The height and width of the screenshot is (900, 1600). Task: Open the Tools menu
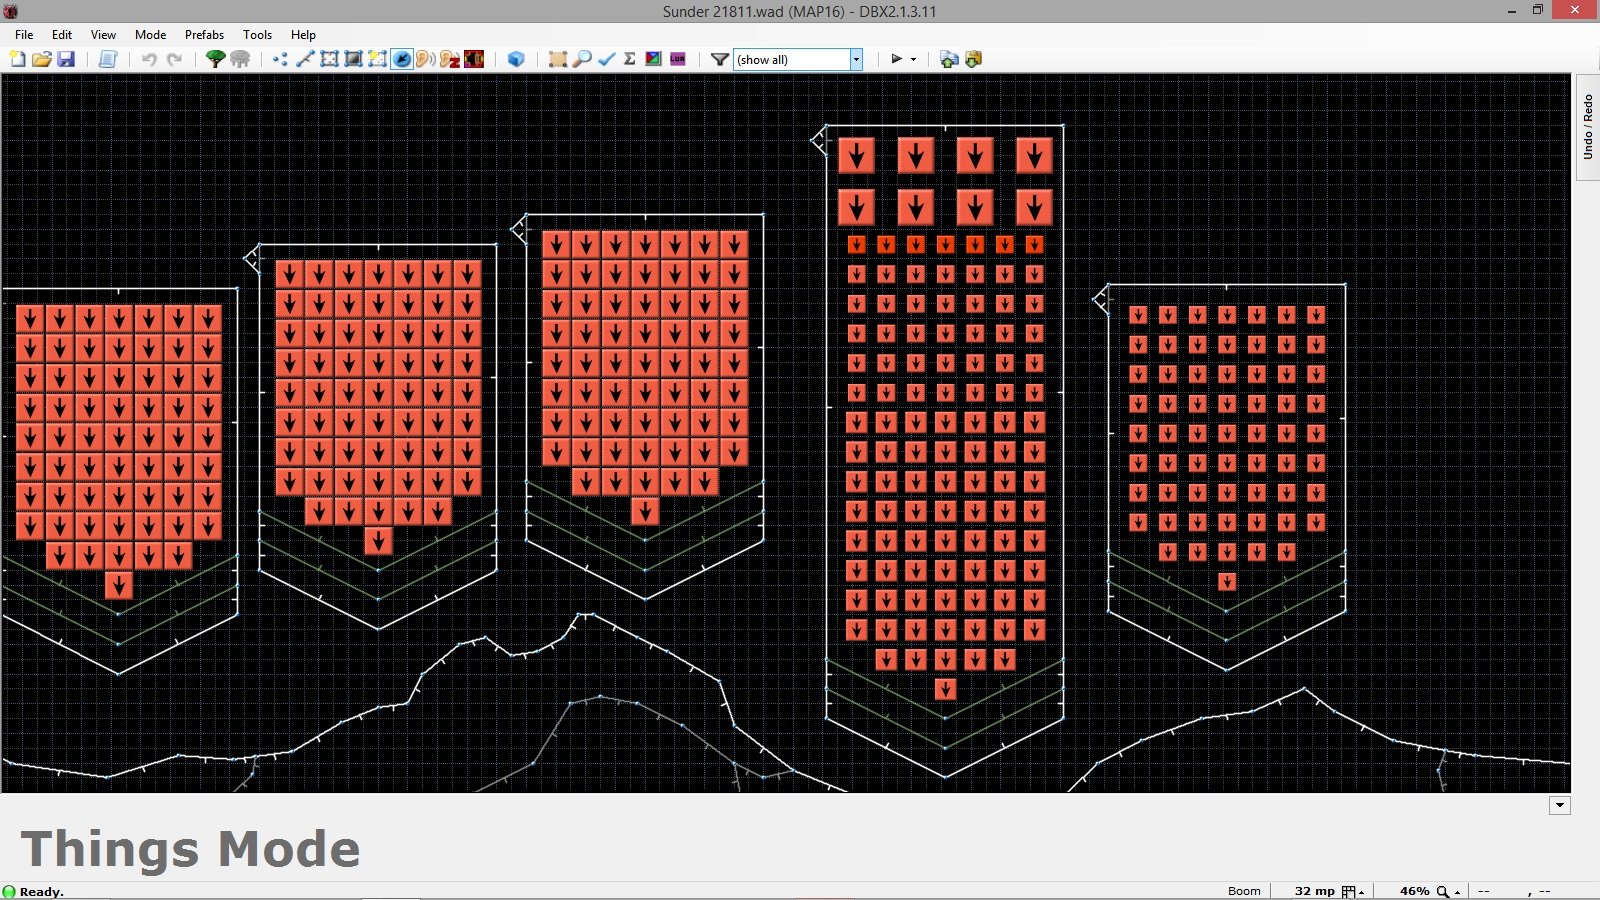257,34
